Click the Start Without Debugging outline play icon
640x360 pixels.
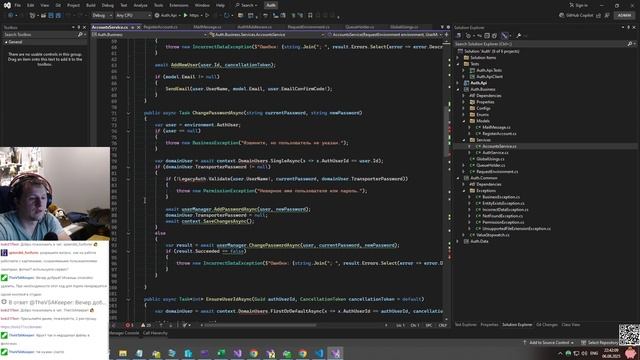click(x=207, y=16)
